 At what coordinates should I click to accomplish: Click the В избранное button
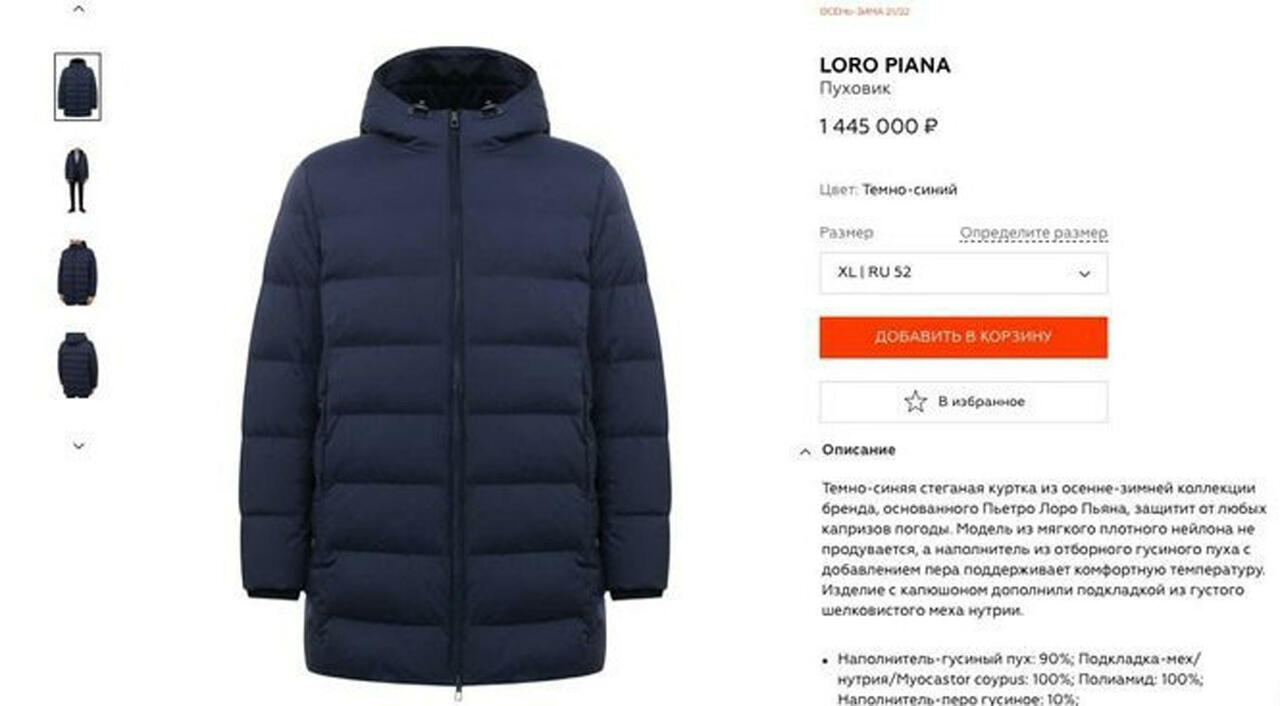963,401
